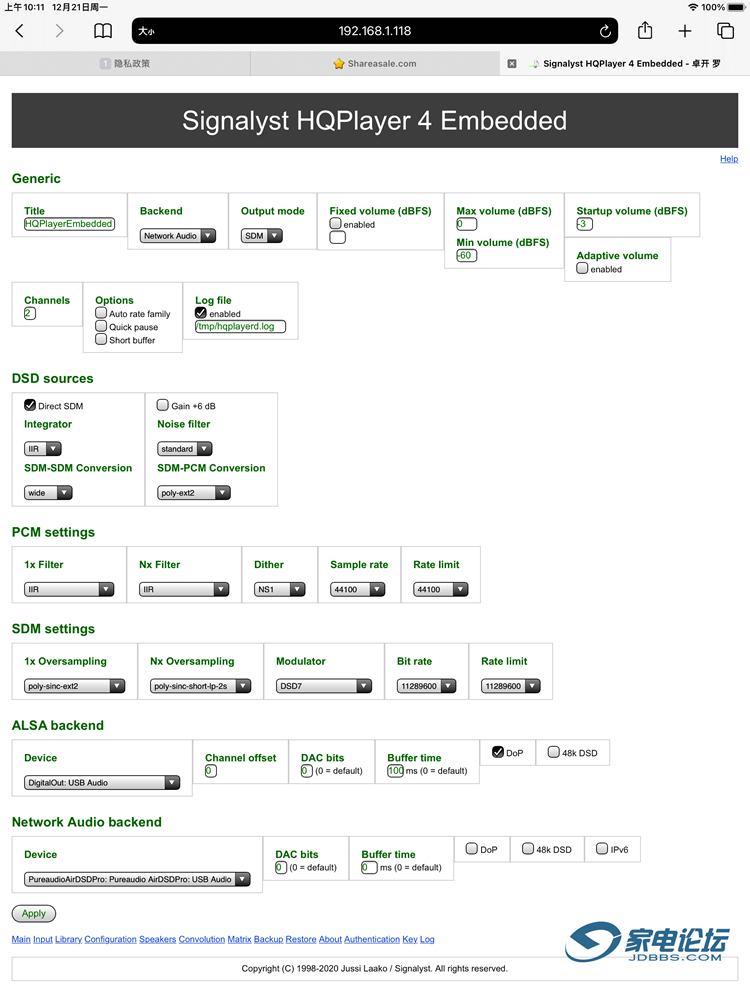
Task: Reload the page with refresh icon
Action: coord(605,31)
